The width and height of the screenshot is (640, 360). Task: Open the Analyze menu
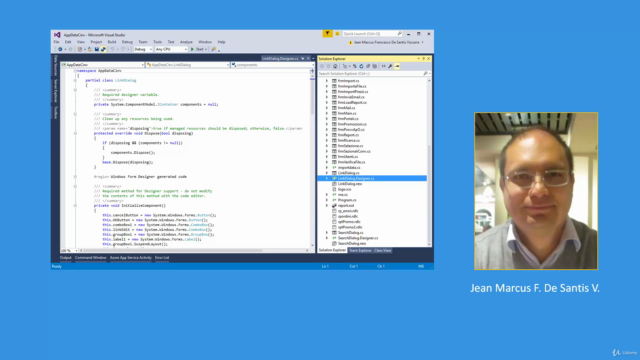(x=186, y=42)
